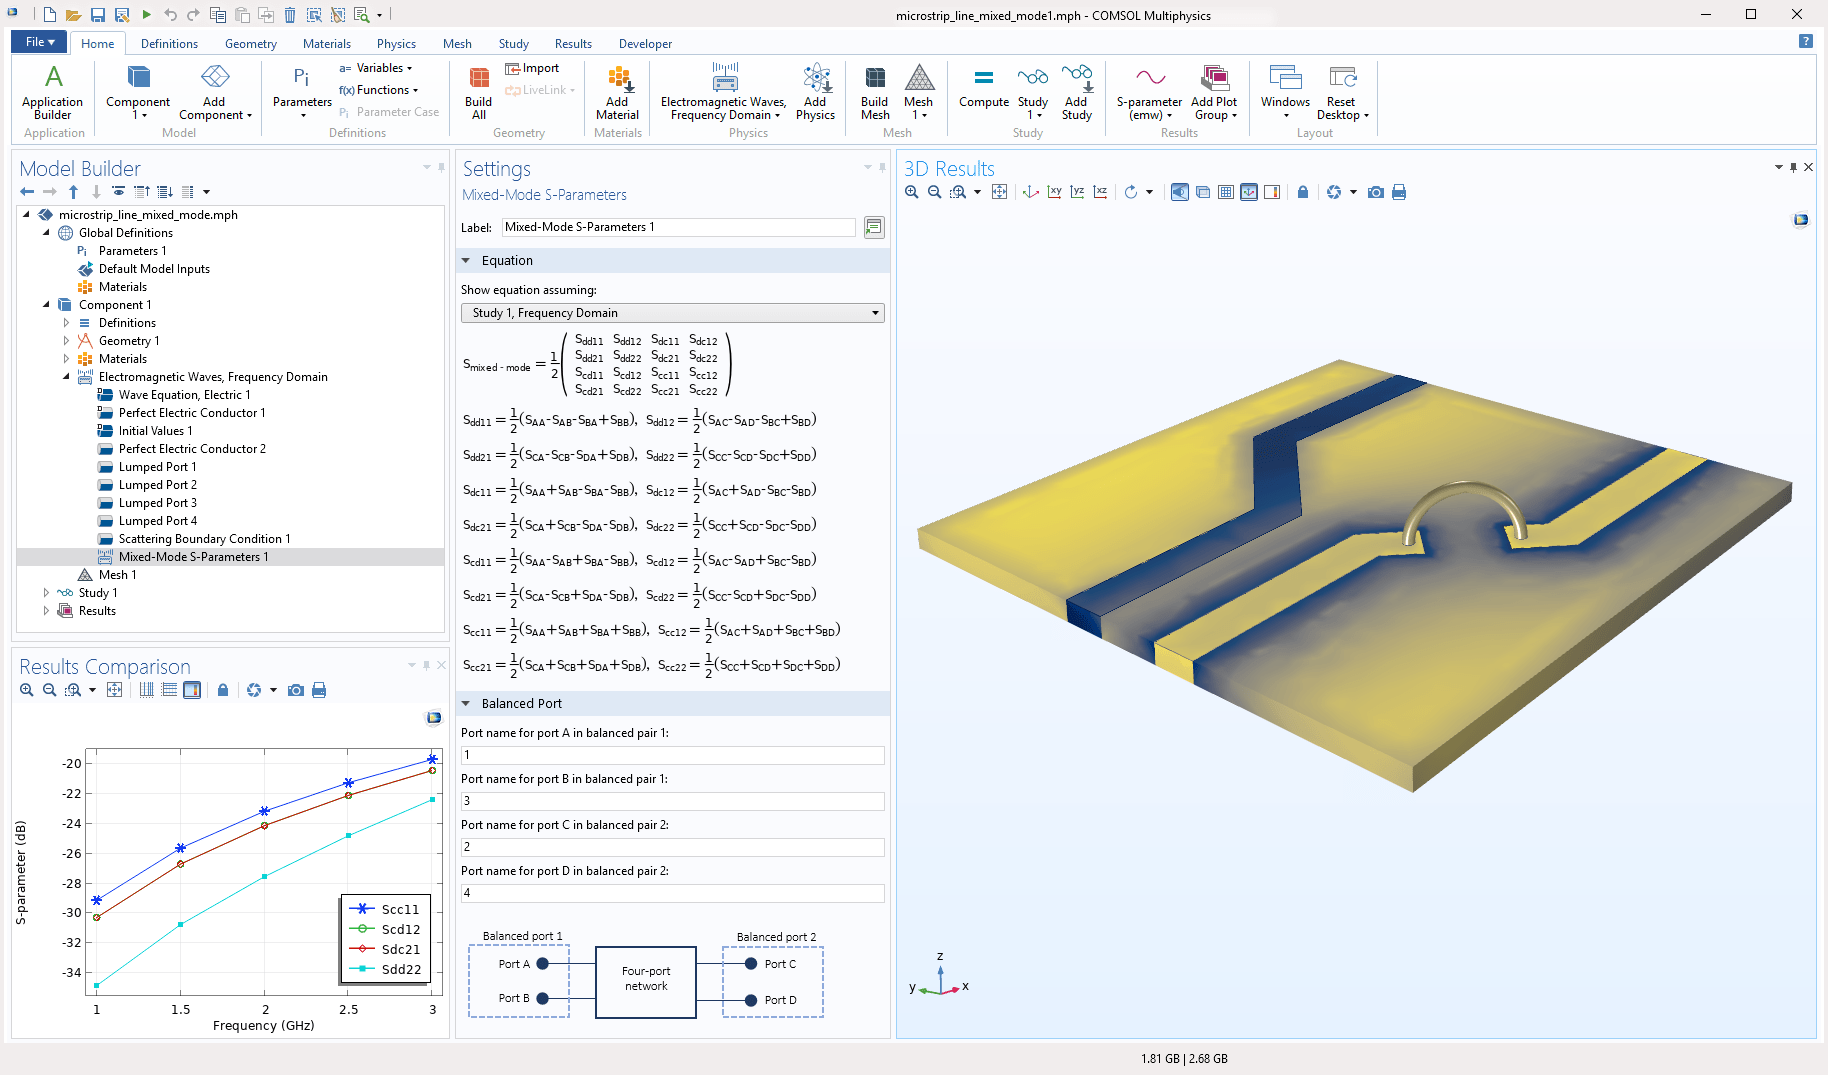Switch to the Geometry ribbon tab

point(249,43)
